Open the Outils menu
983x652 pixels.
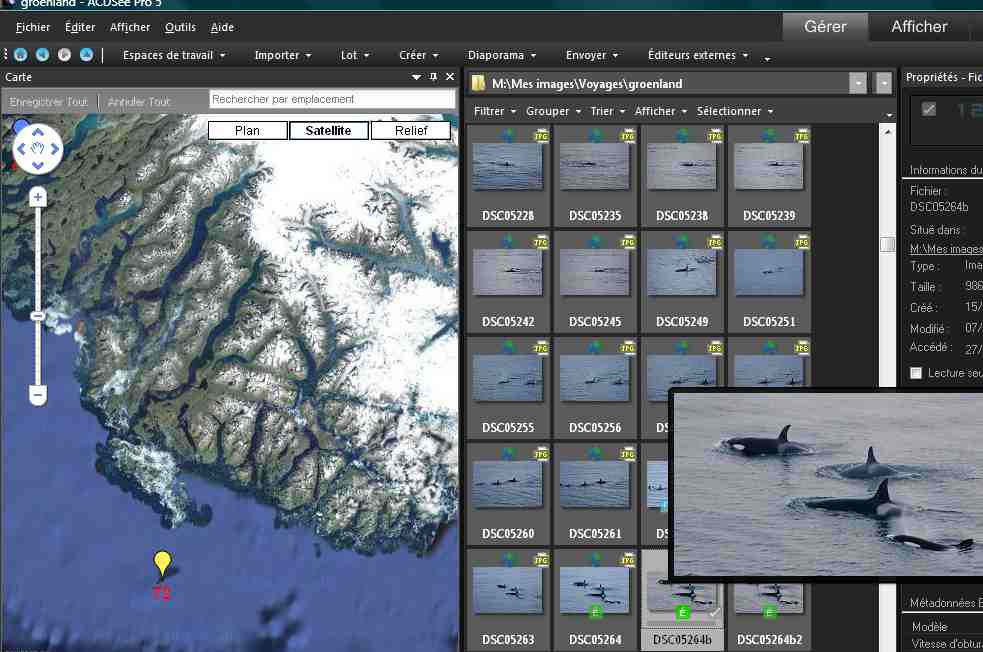[x=180, y=27]
